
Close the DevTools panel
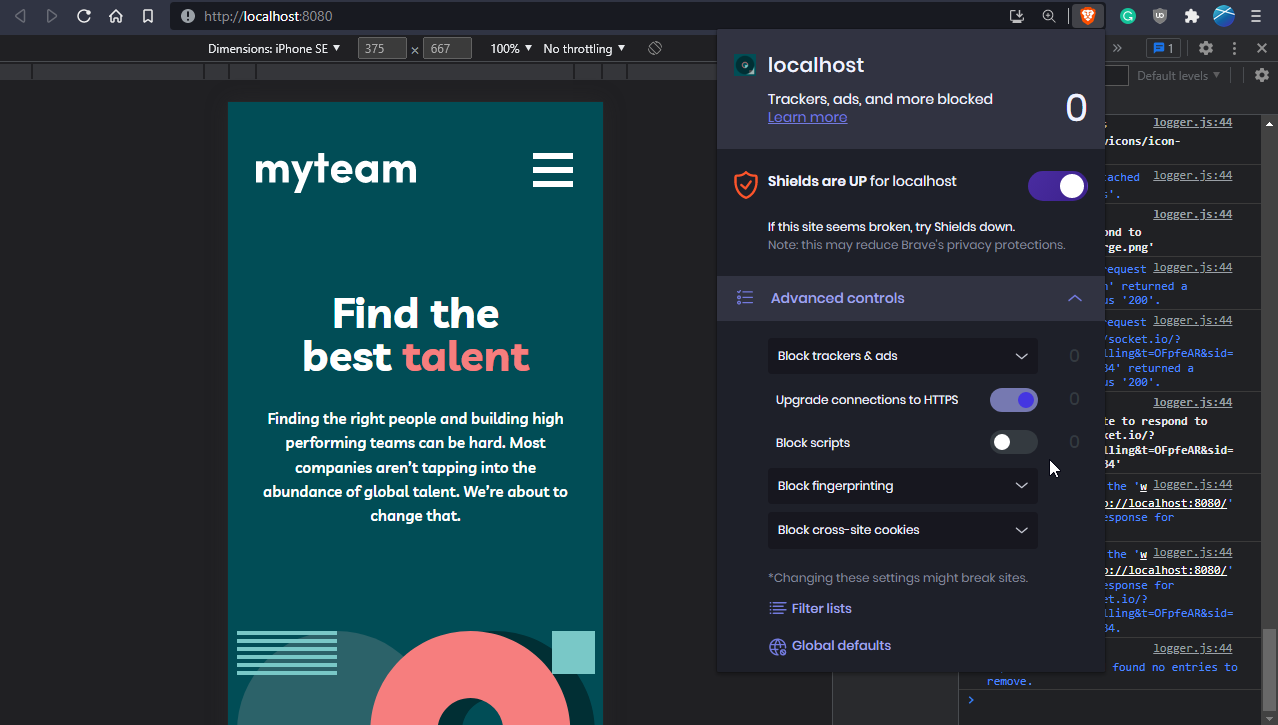coord(1262,48)
